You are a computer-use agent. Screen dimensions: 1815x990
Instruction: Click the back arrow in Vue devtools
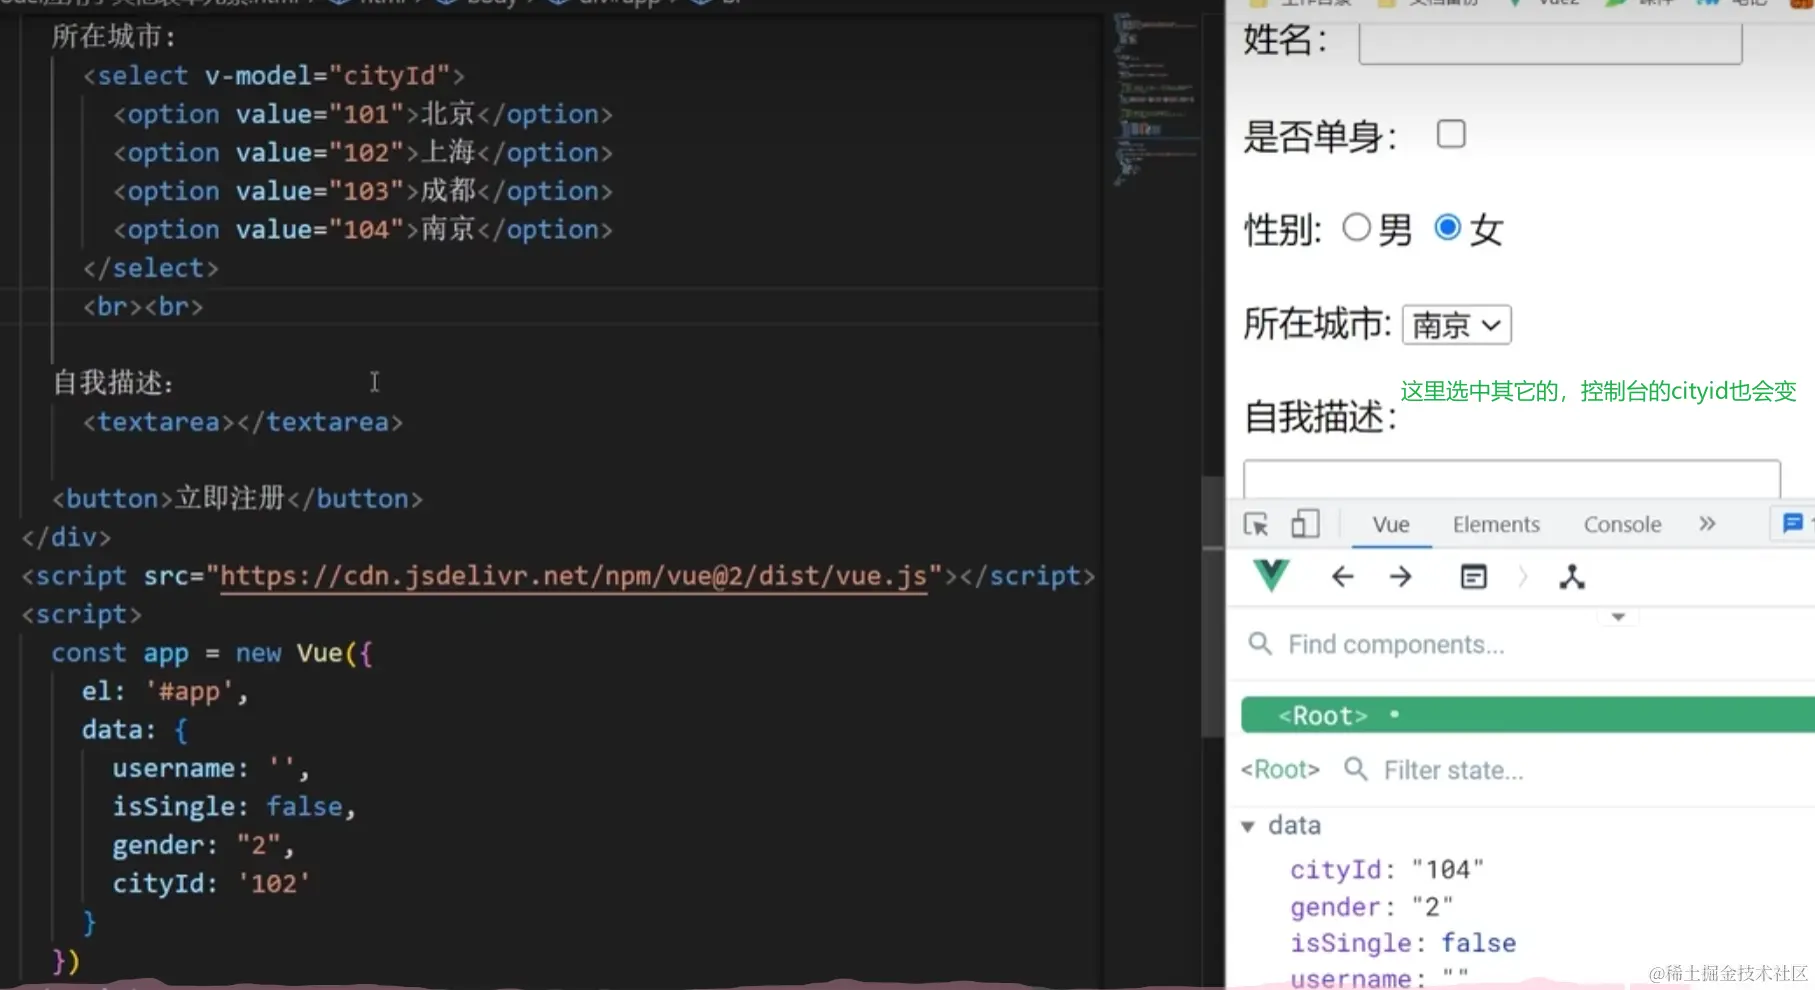coord(1342,577)
